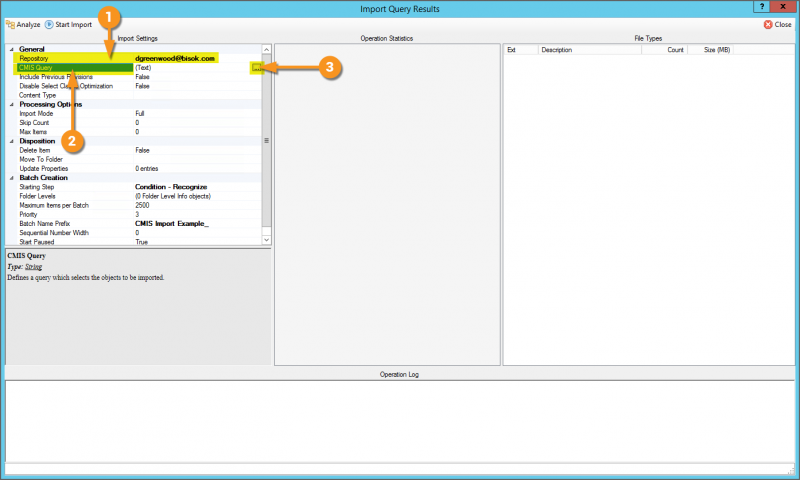Select the Repository property row
Screen dimensions: 800x480
click(138, 58)
